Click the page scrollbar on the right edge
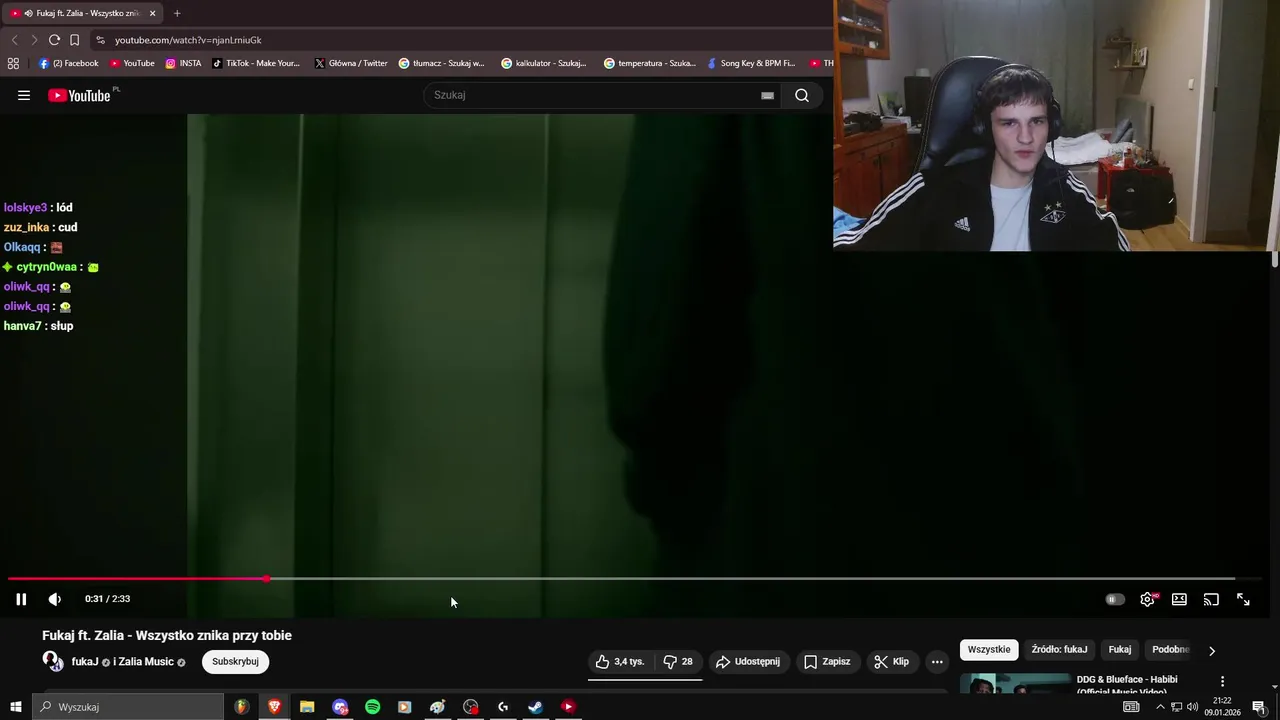Viewport: 1280px width, 720px height. [1275, 258]
